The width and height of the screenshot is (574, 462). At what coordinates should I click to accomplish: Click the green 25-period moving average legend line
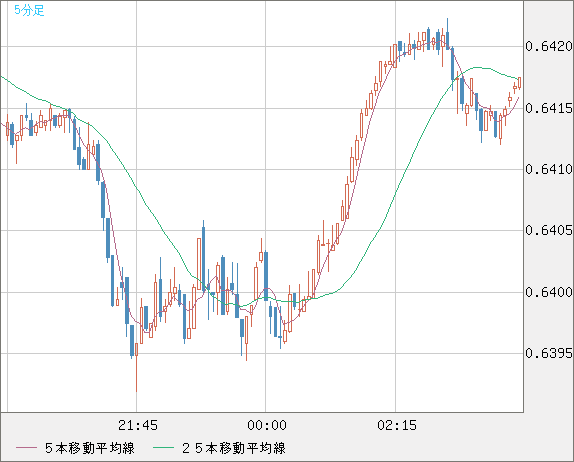[163, 448]
